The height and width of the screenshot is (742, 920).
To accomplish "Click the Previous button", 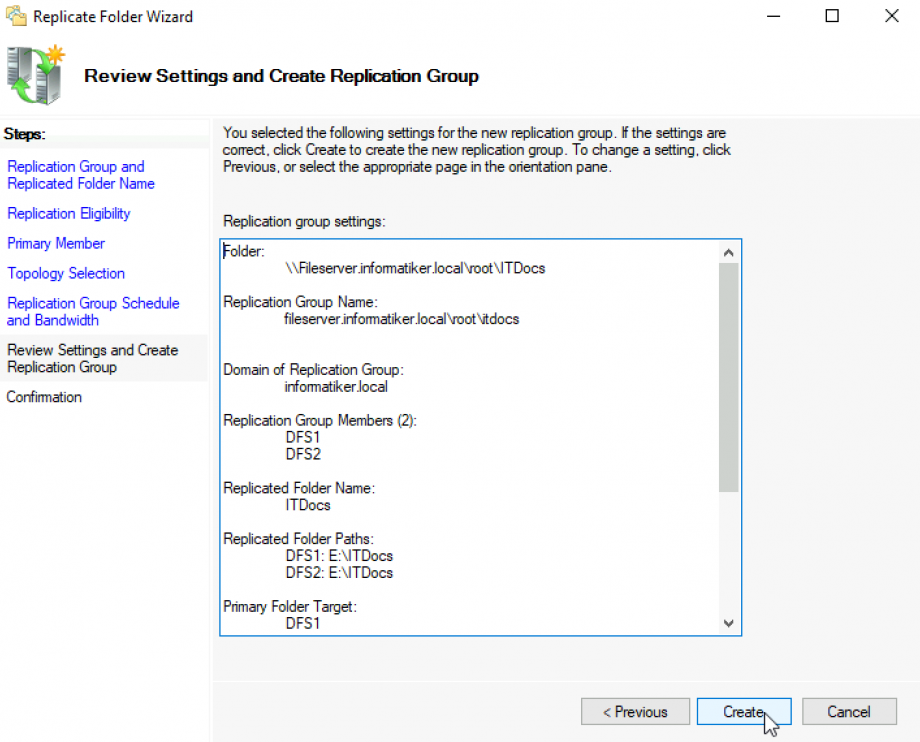I will pos(635,712).
